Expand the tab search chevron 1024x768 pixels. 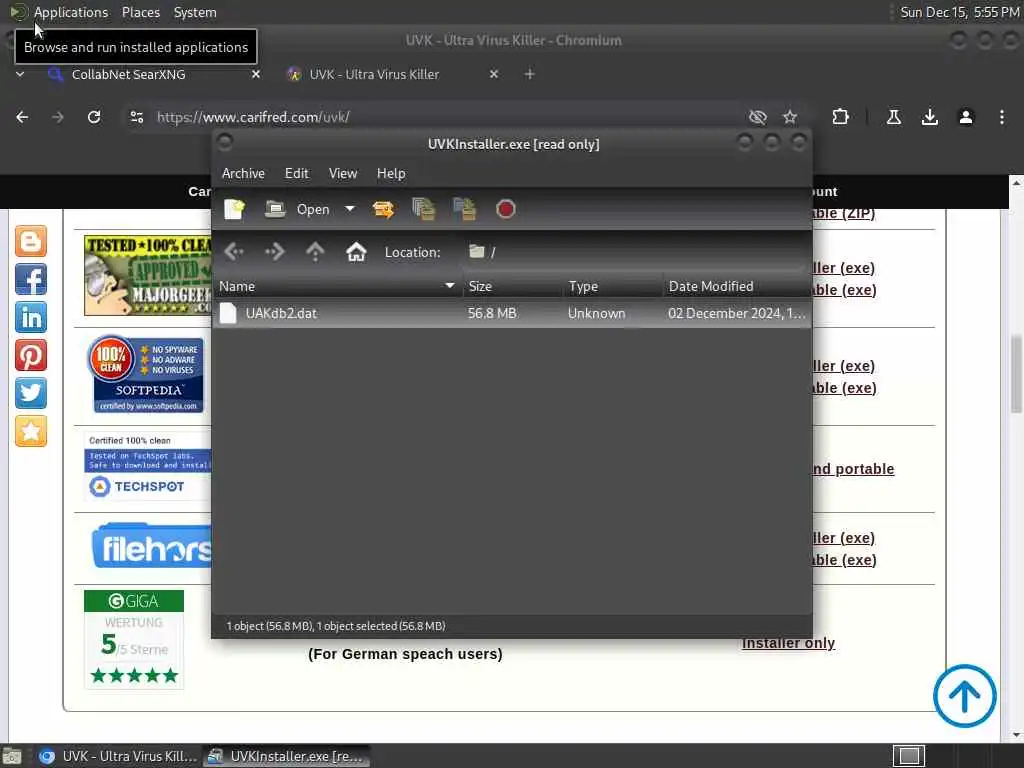[20, 74]
